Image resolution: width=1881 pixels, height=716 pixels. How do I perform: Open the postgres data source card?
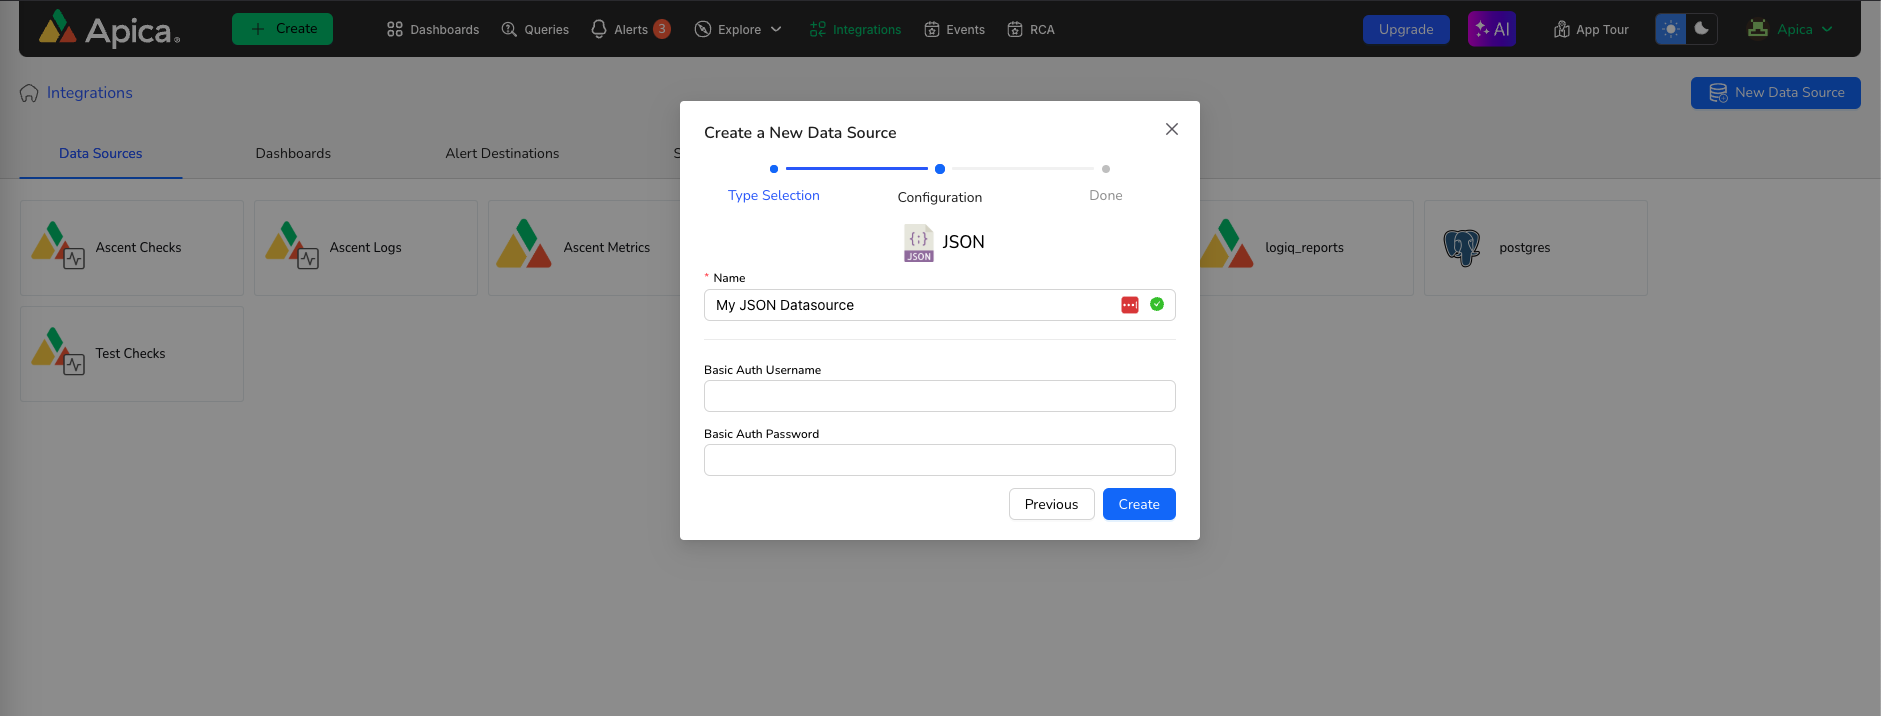[x=1535, y=248]
